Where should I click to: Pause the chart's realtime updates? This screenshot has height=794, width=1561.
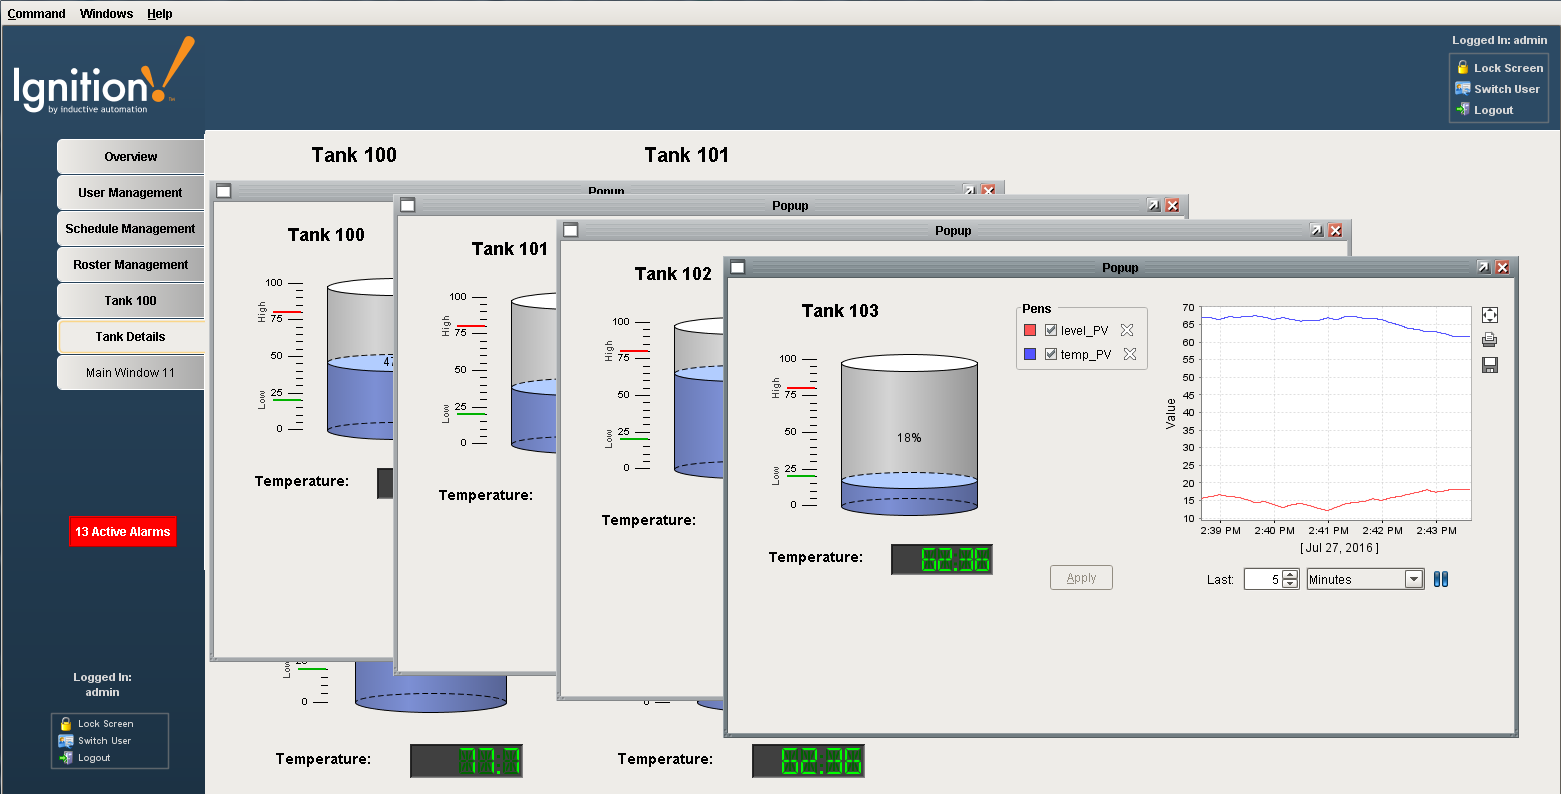tap(1440, 578)
